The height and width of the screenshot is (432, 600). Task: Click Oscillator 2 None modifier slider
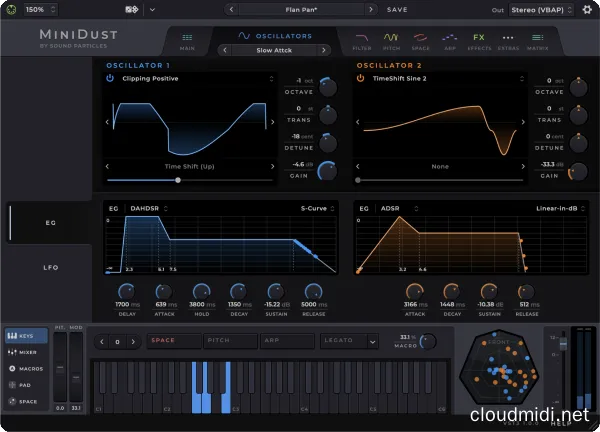click(440, 180)
